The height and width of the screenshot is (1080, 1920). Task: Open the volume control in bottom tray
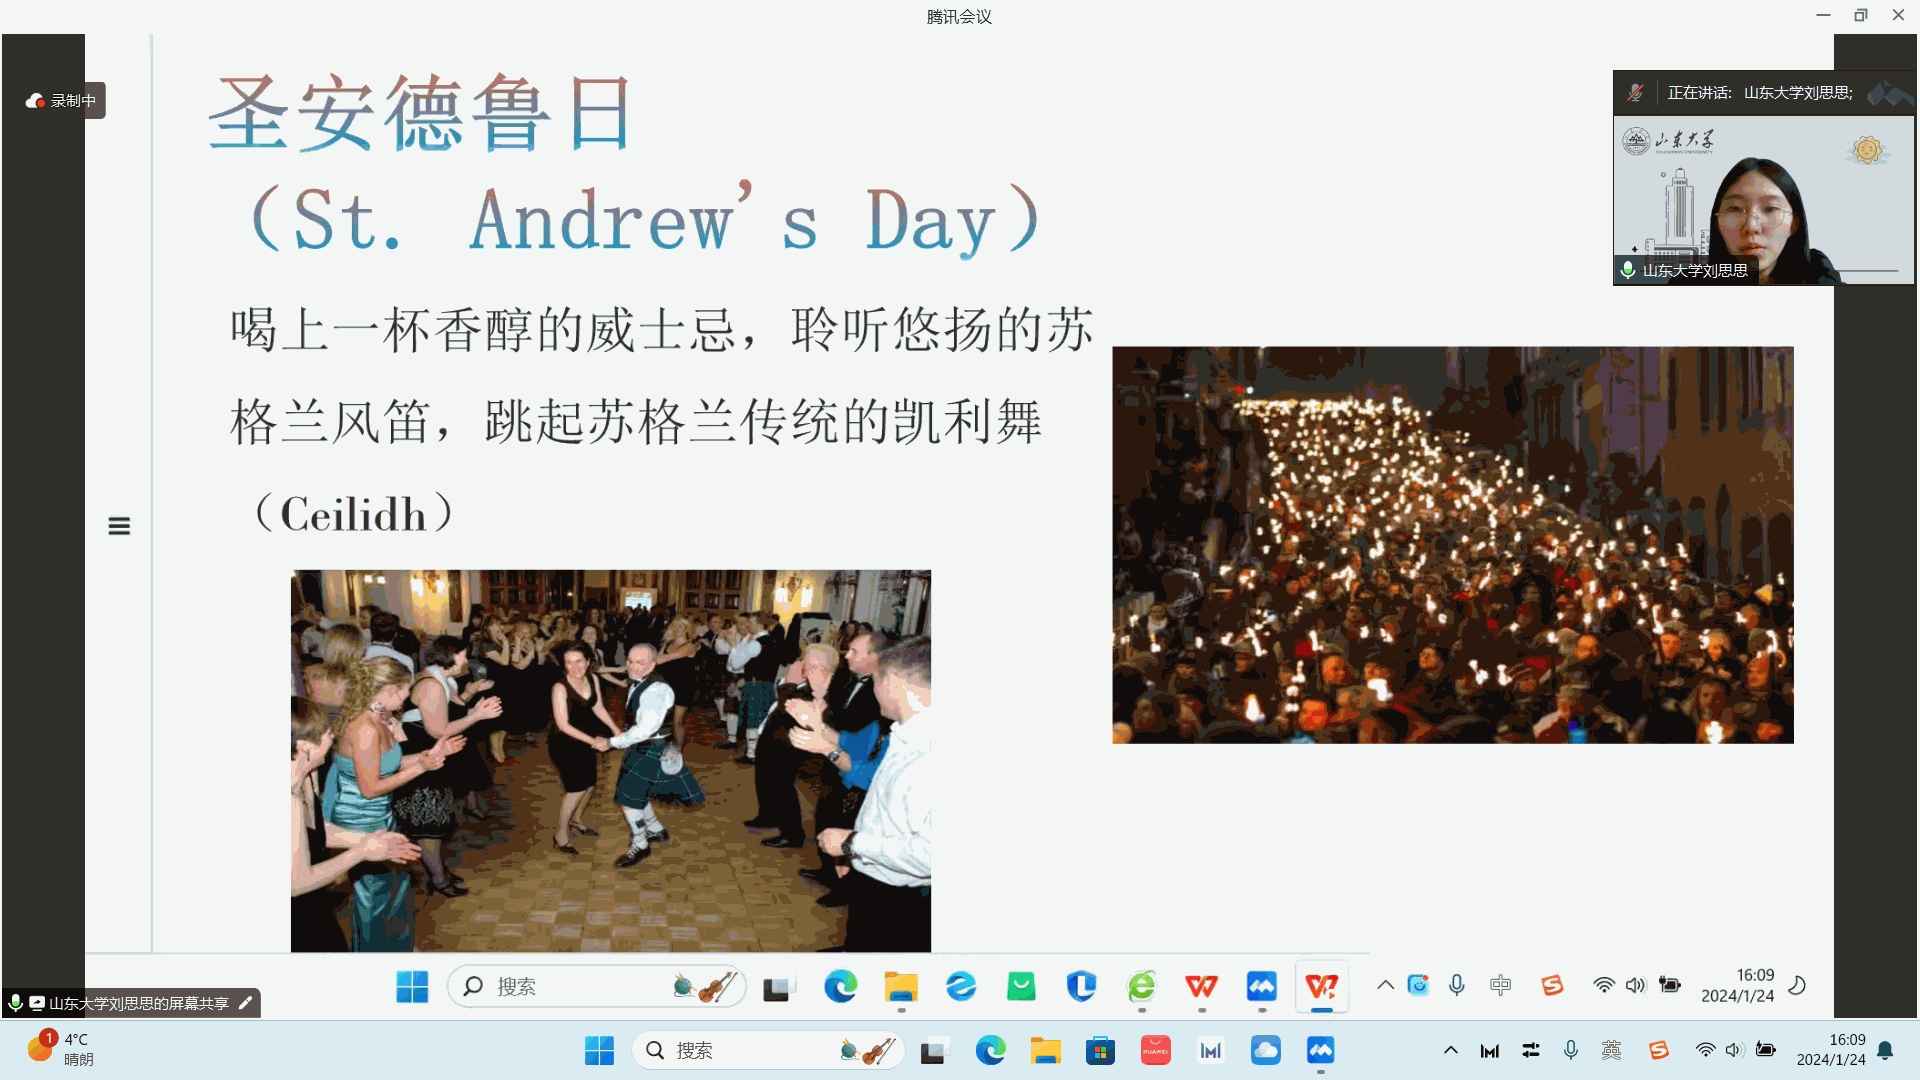[x=1734, y=1050]
